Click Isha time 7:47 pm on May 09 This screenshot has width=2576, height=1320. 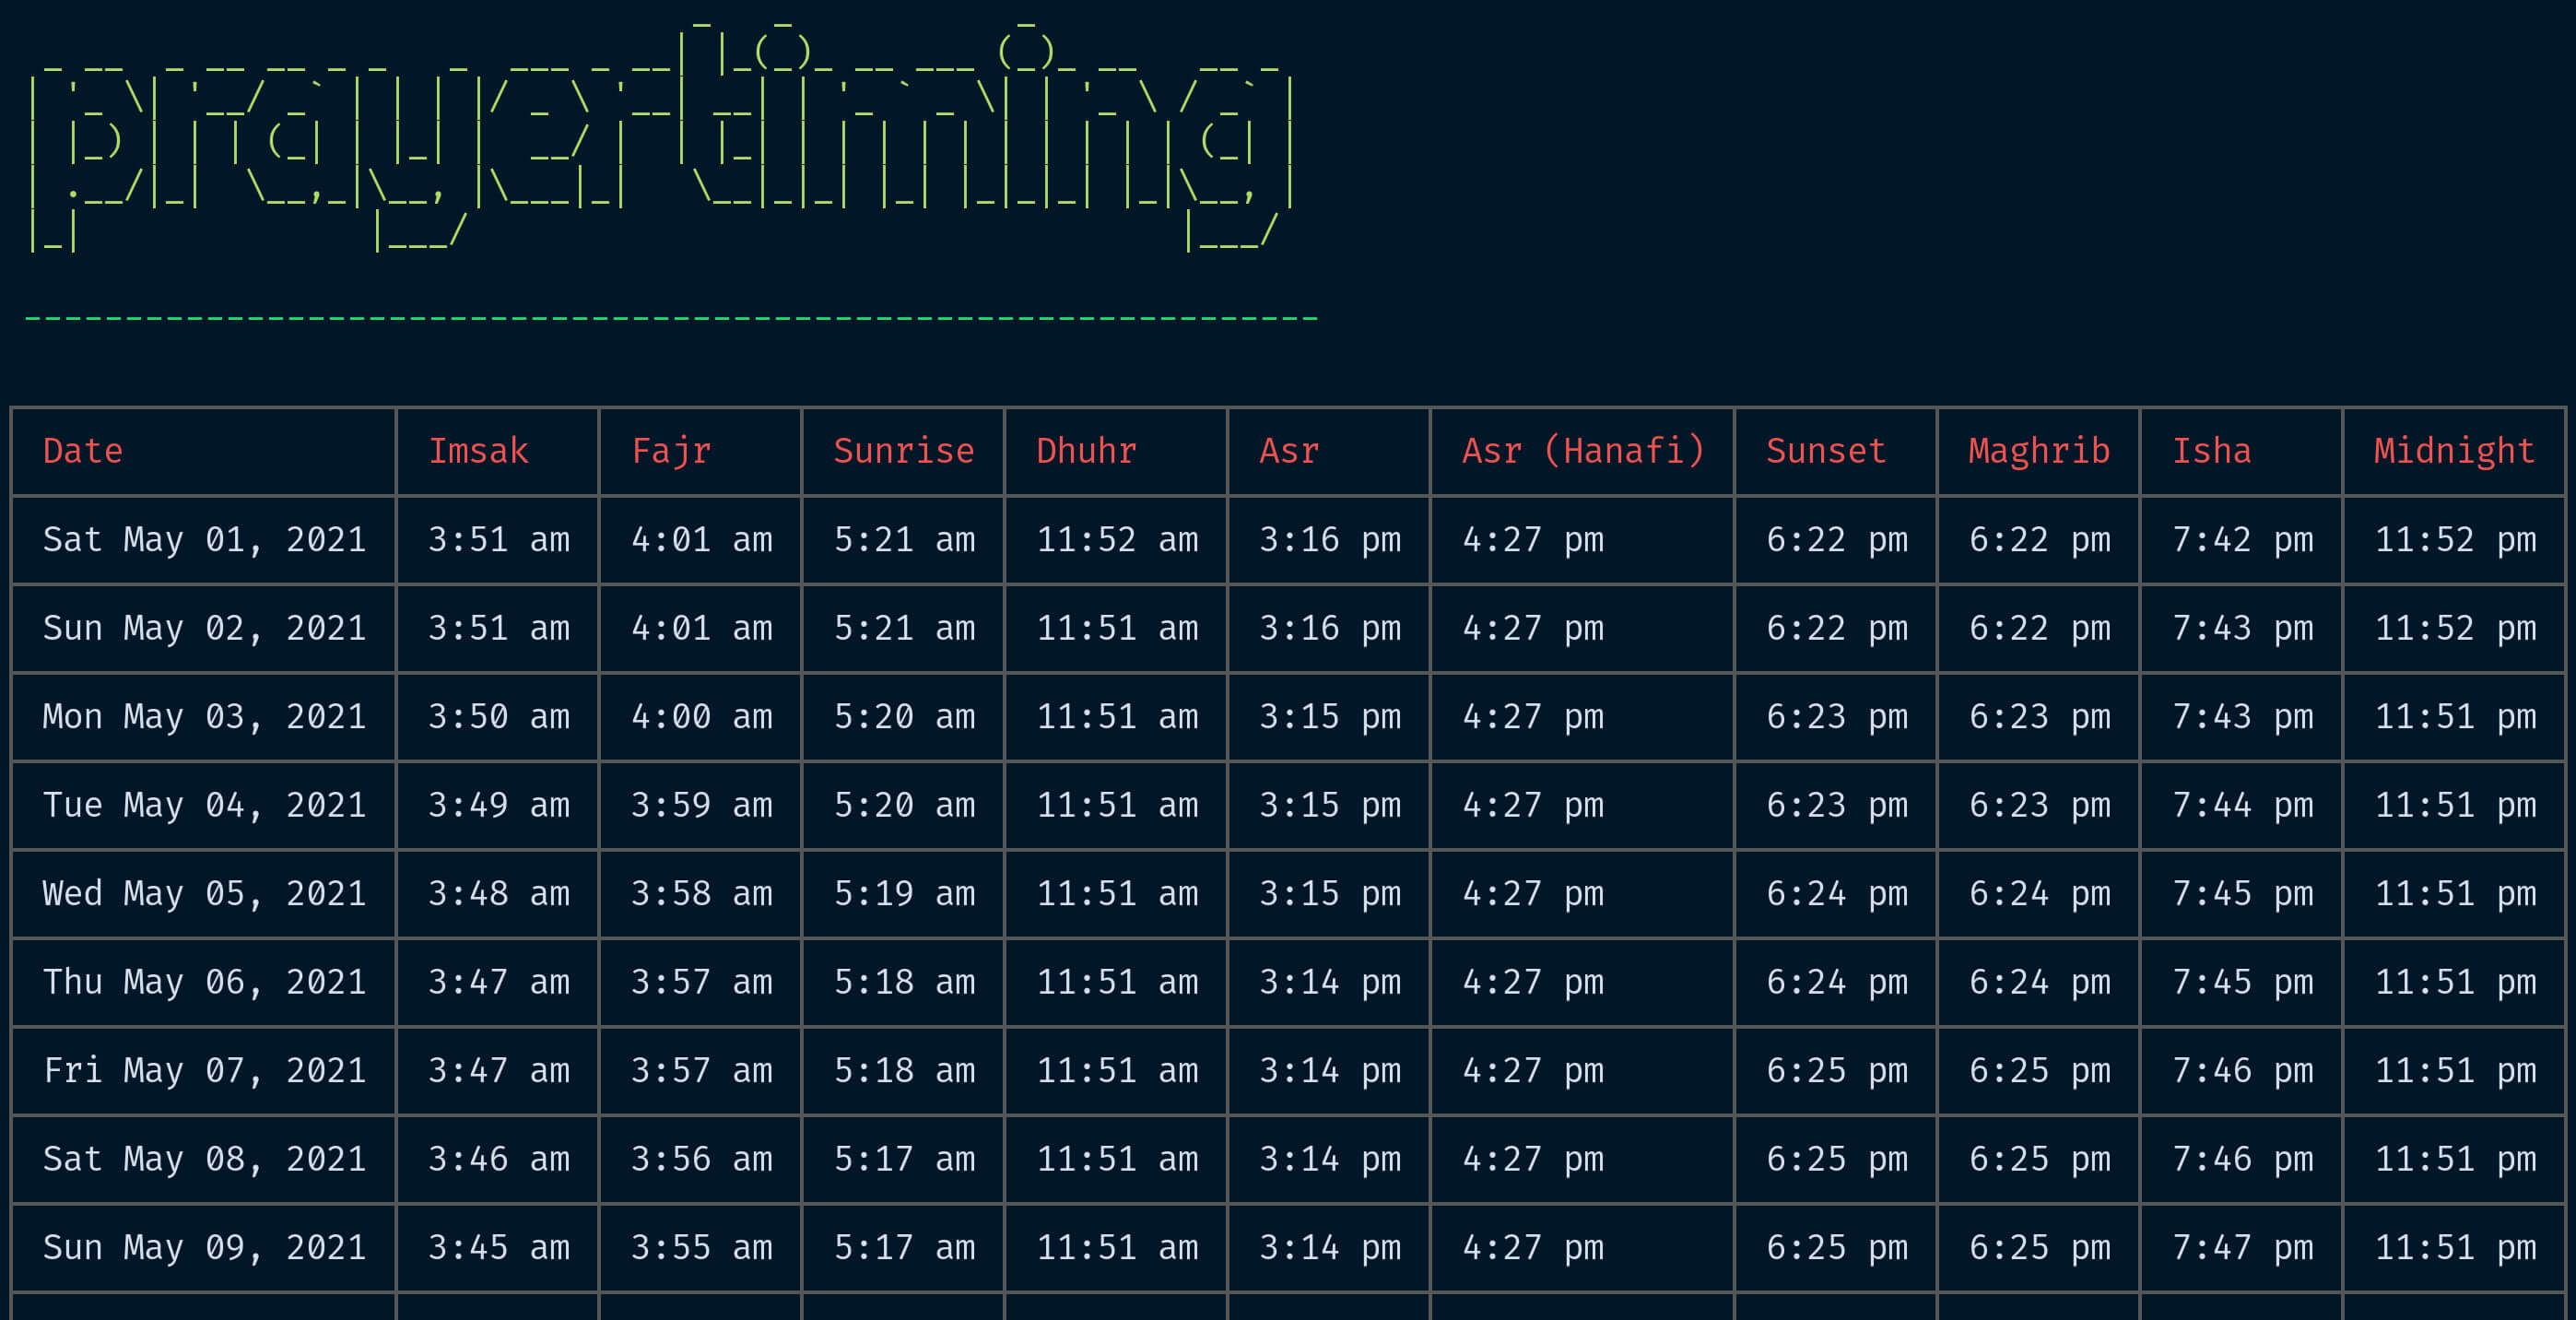tap(2242, 1248)
